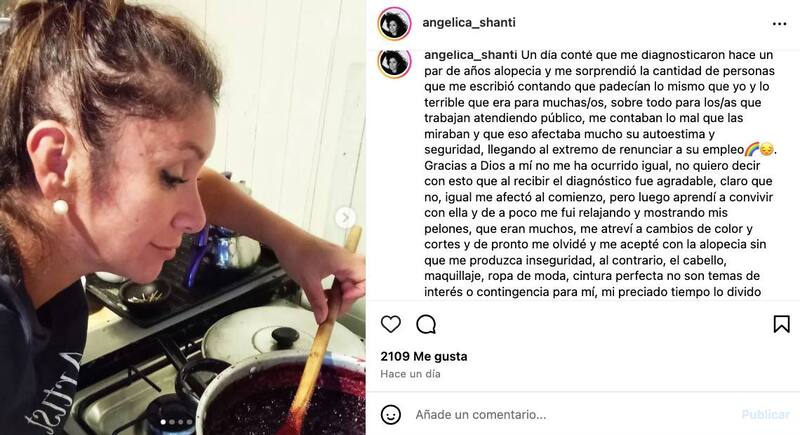
Task: Go to the next photo using the arrow
Action: [x=345, y=218]
